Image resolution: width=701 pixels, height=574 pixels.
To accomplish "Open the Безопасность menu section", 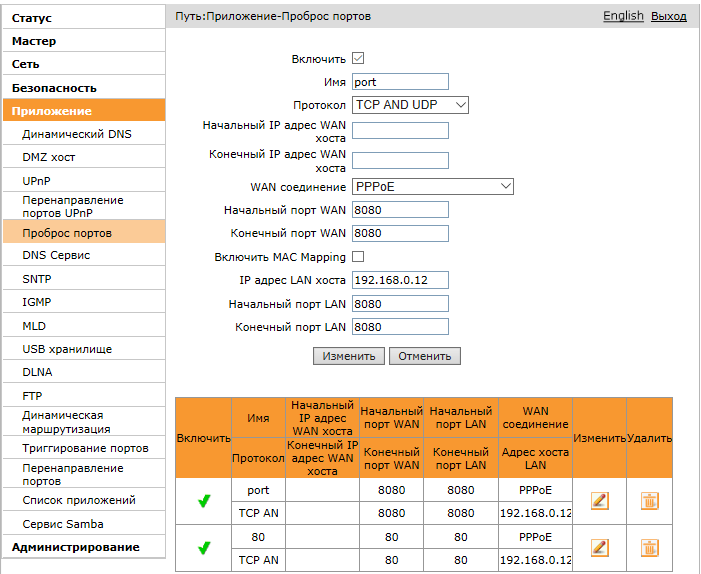I will [82, 88].
